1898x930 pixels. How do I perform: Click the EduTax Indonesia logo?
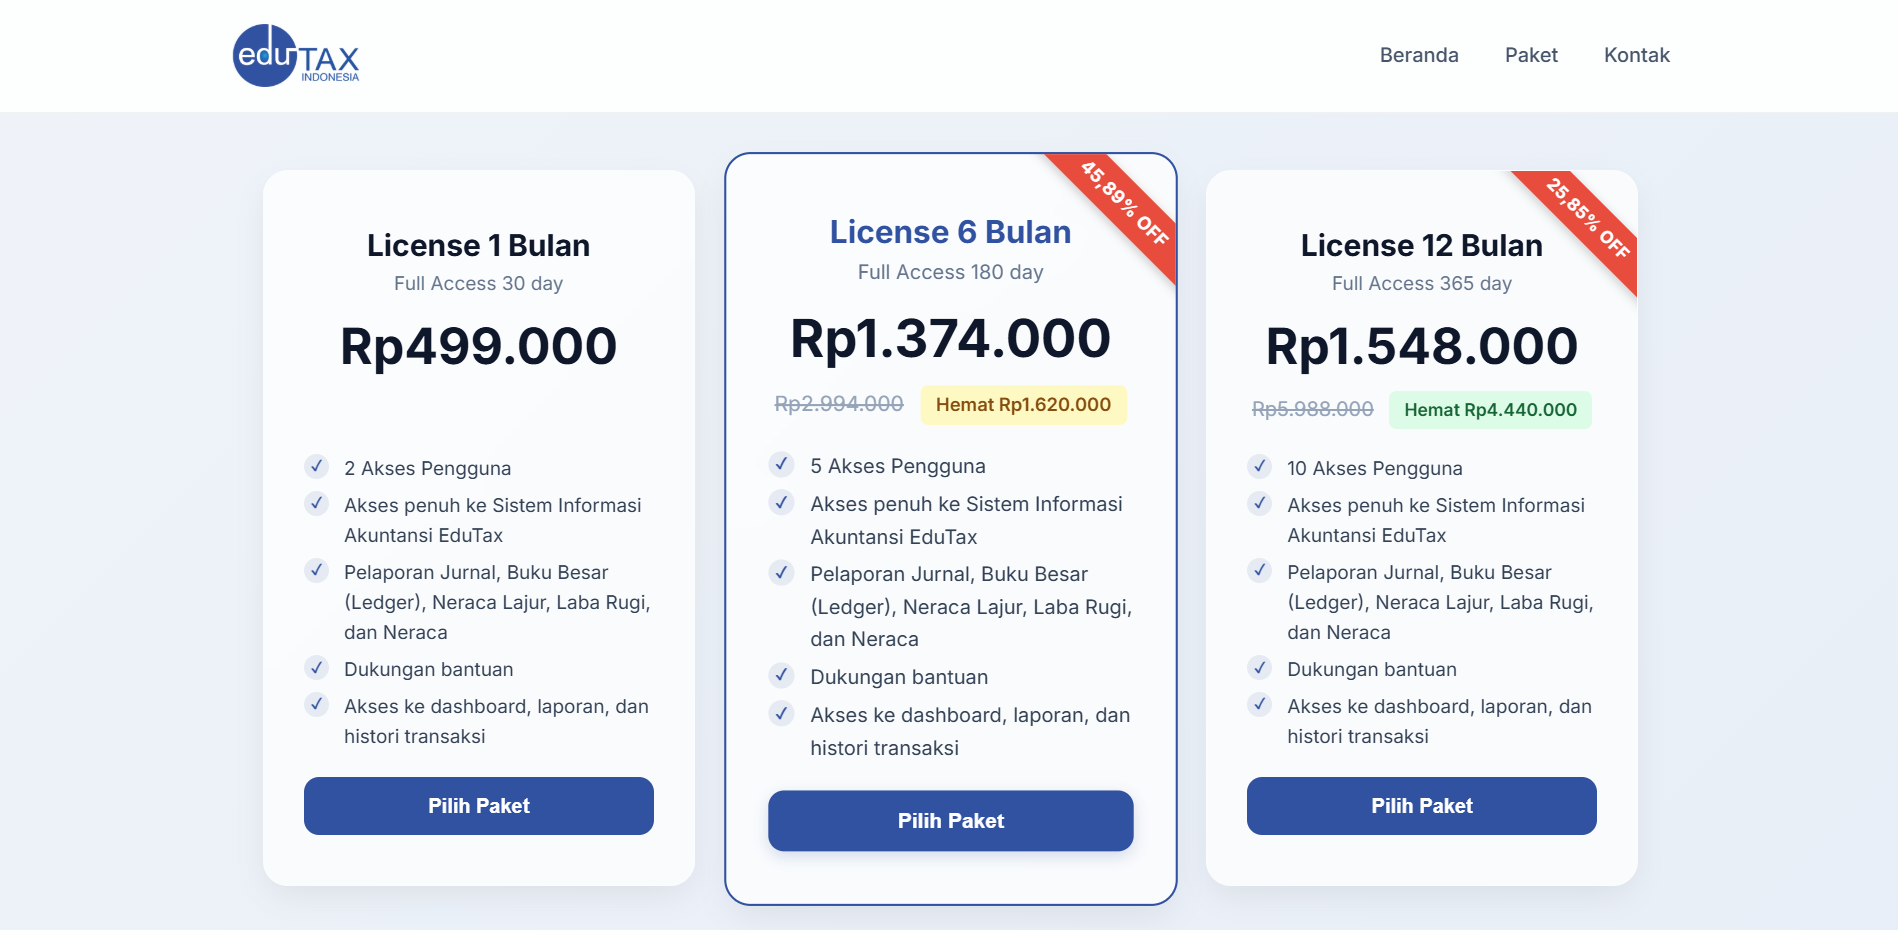pos(295,56)
